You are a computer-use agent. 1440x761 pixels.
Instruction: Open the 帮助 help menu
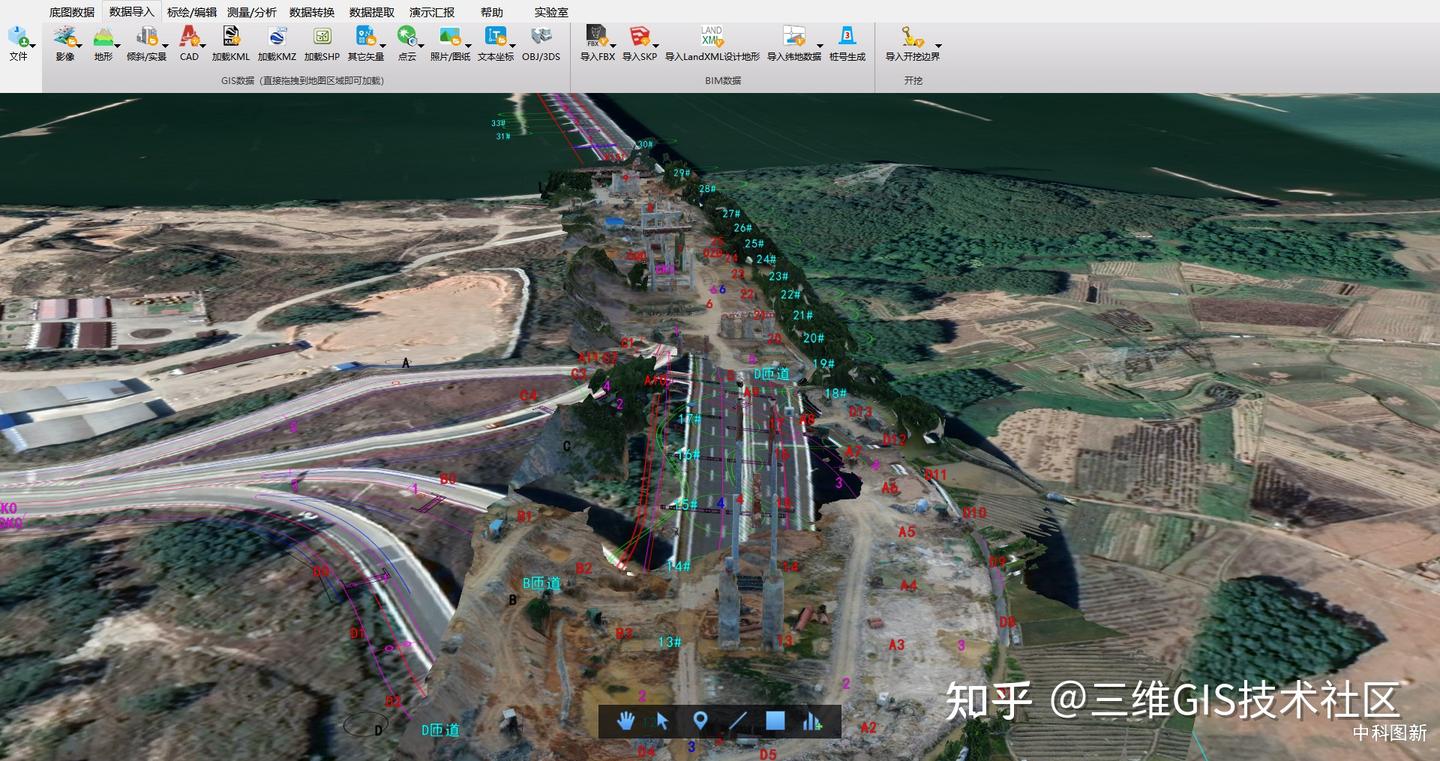[490, 12]
